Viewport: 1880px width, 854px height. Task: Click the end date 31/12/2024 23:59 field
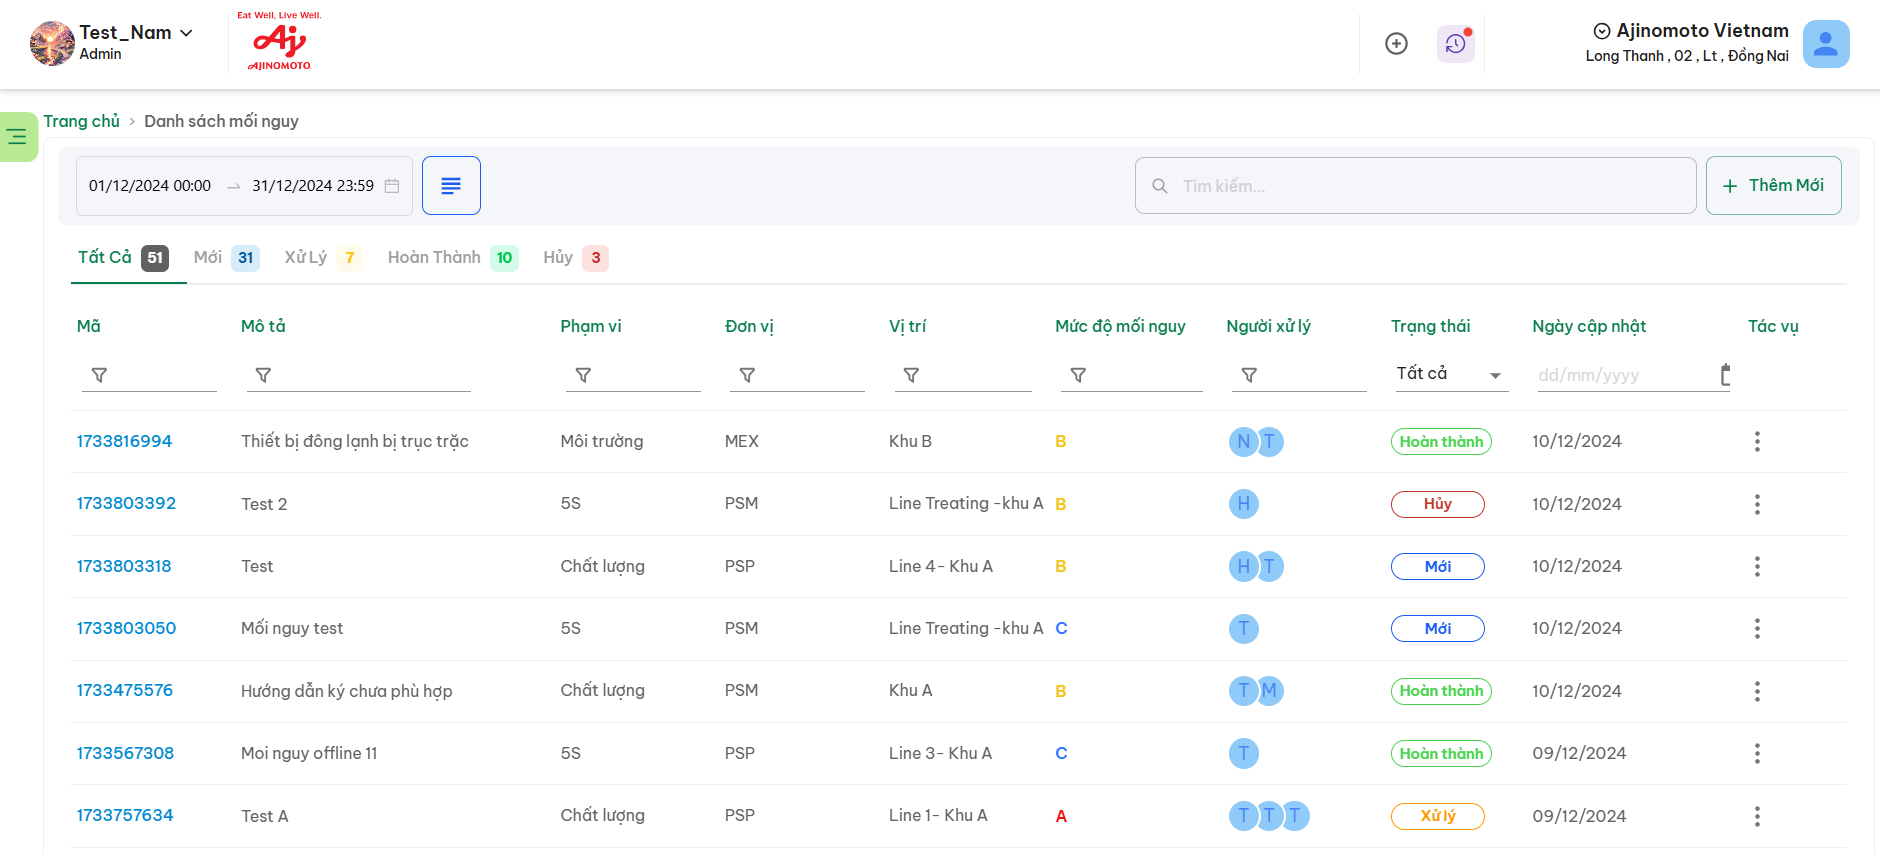click(313, 186)
